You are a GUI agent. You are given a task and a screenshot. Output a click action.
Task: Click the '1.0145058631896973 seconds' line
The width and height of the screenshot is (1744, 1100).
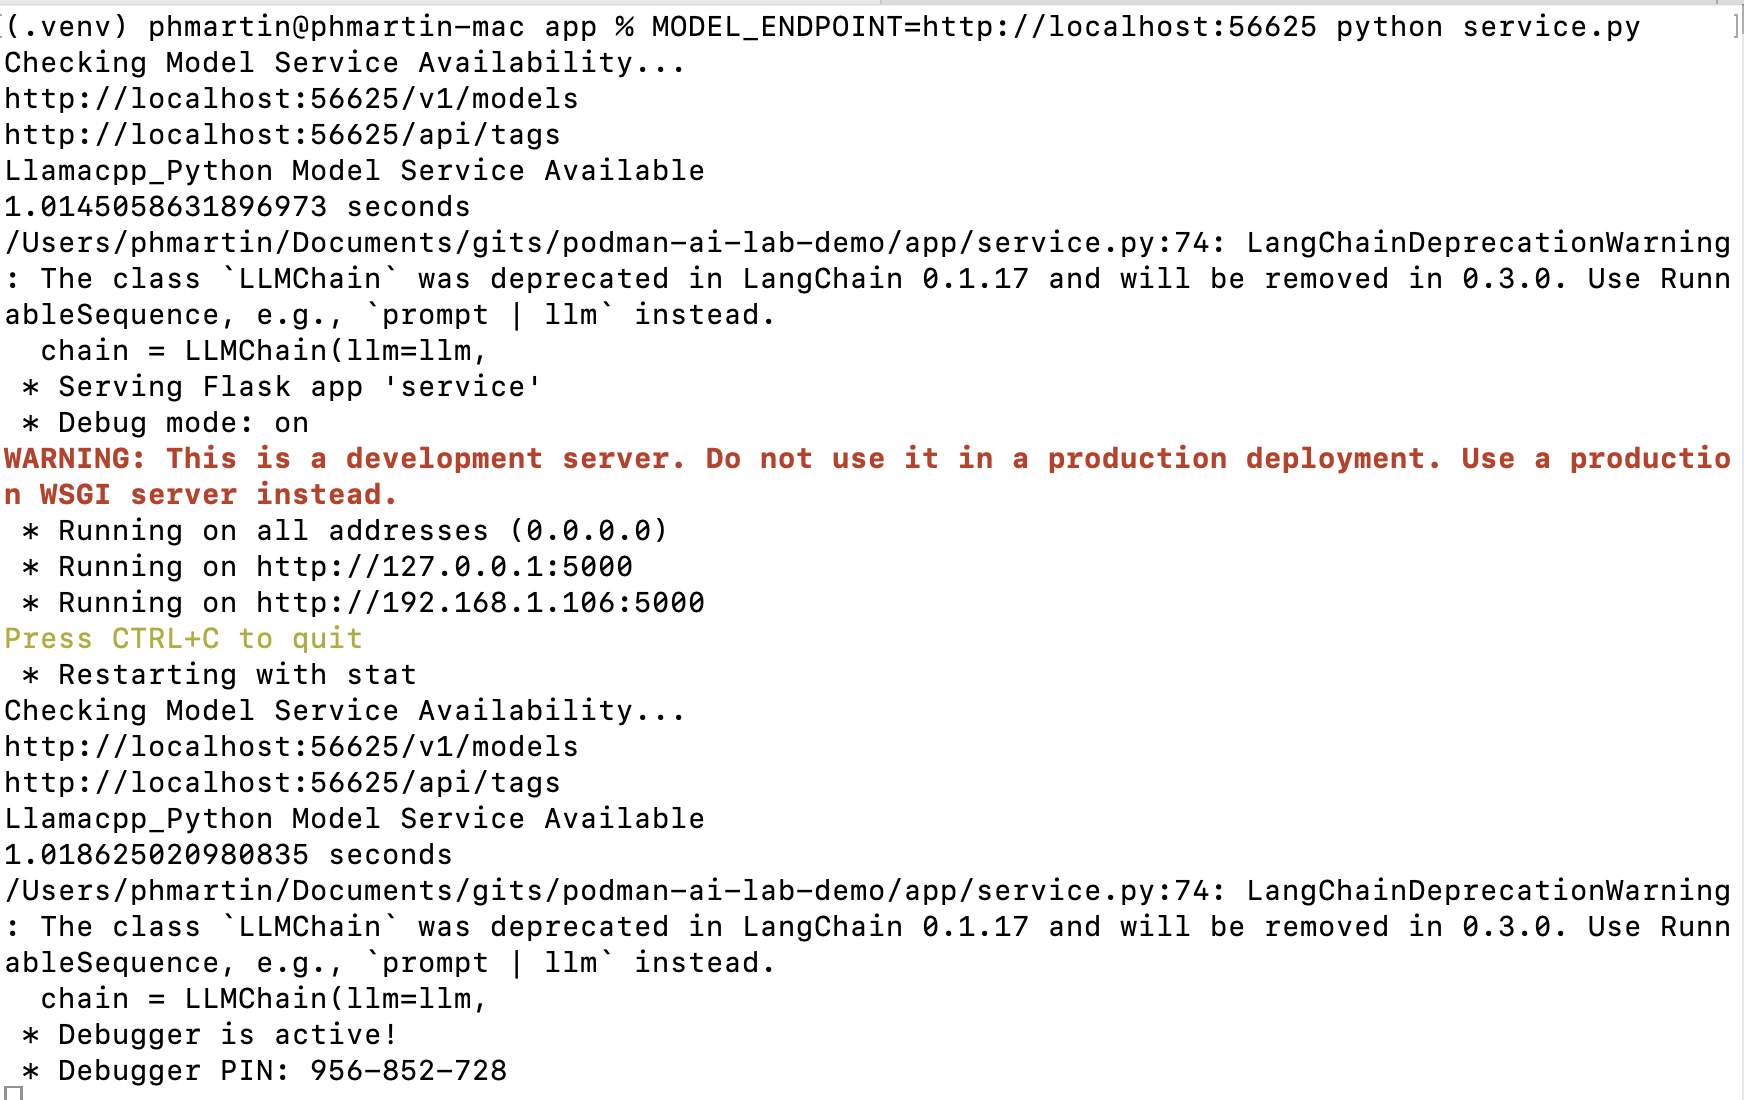pyautogui.click(x=237, y=207)
